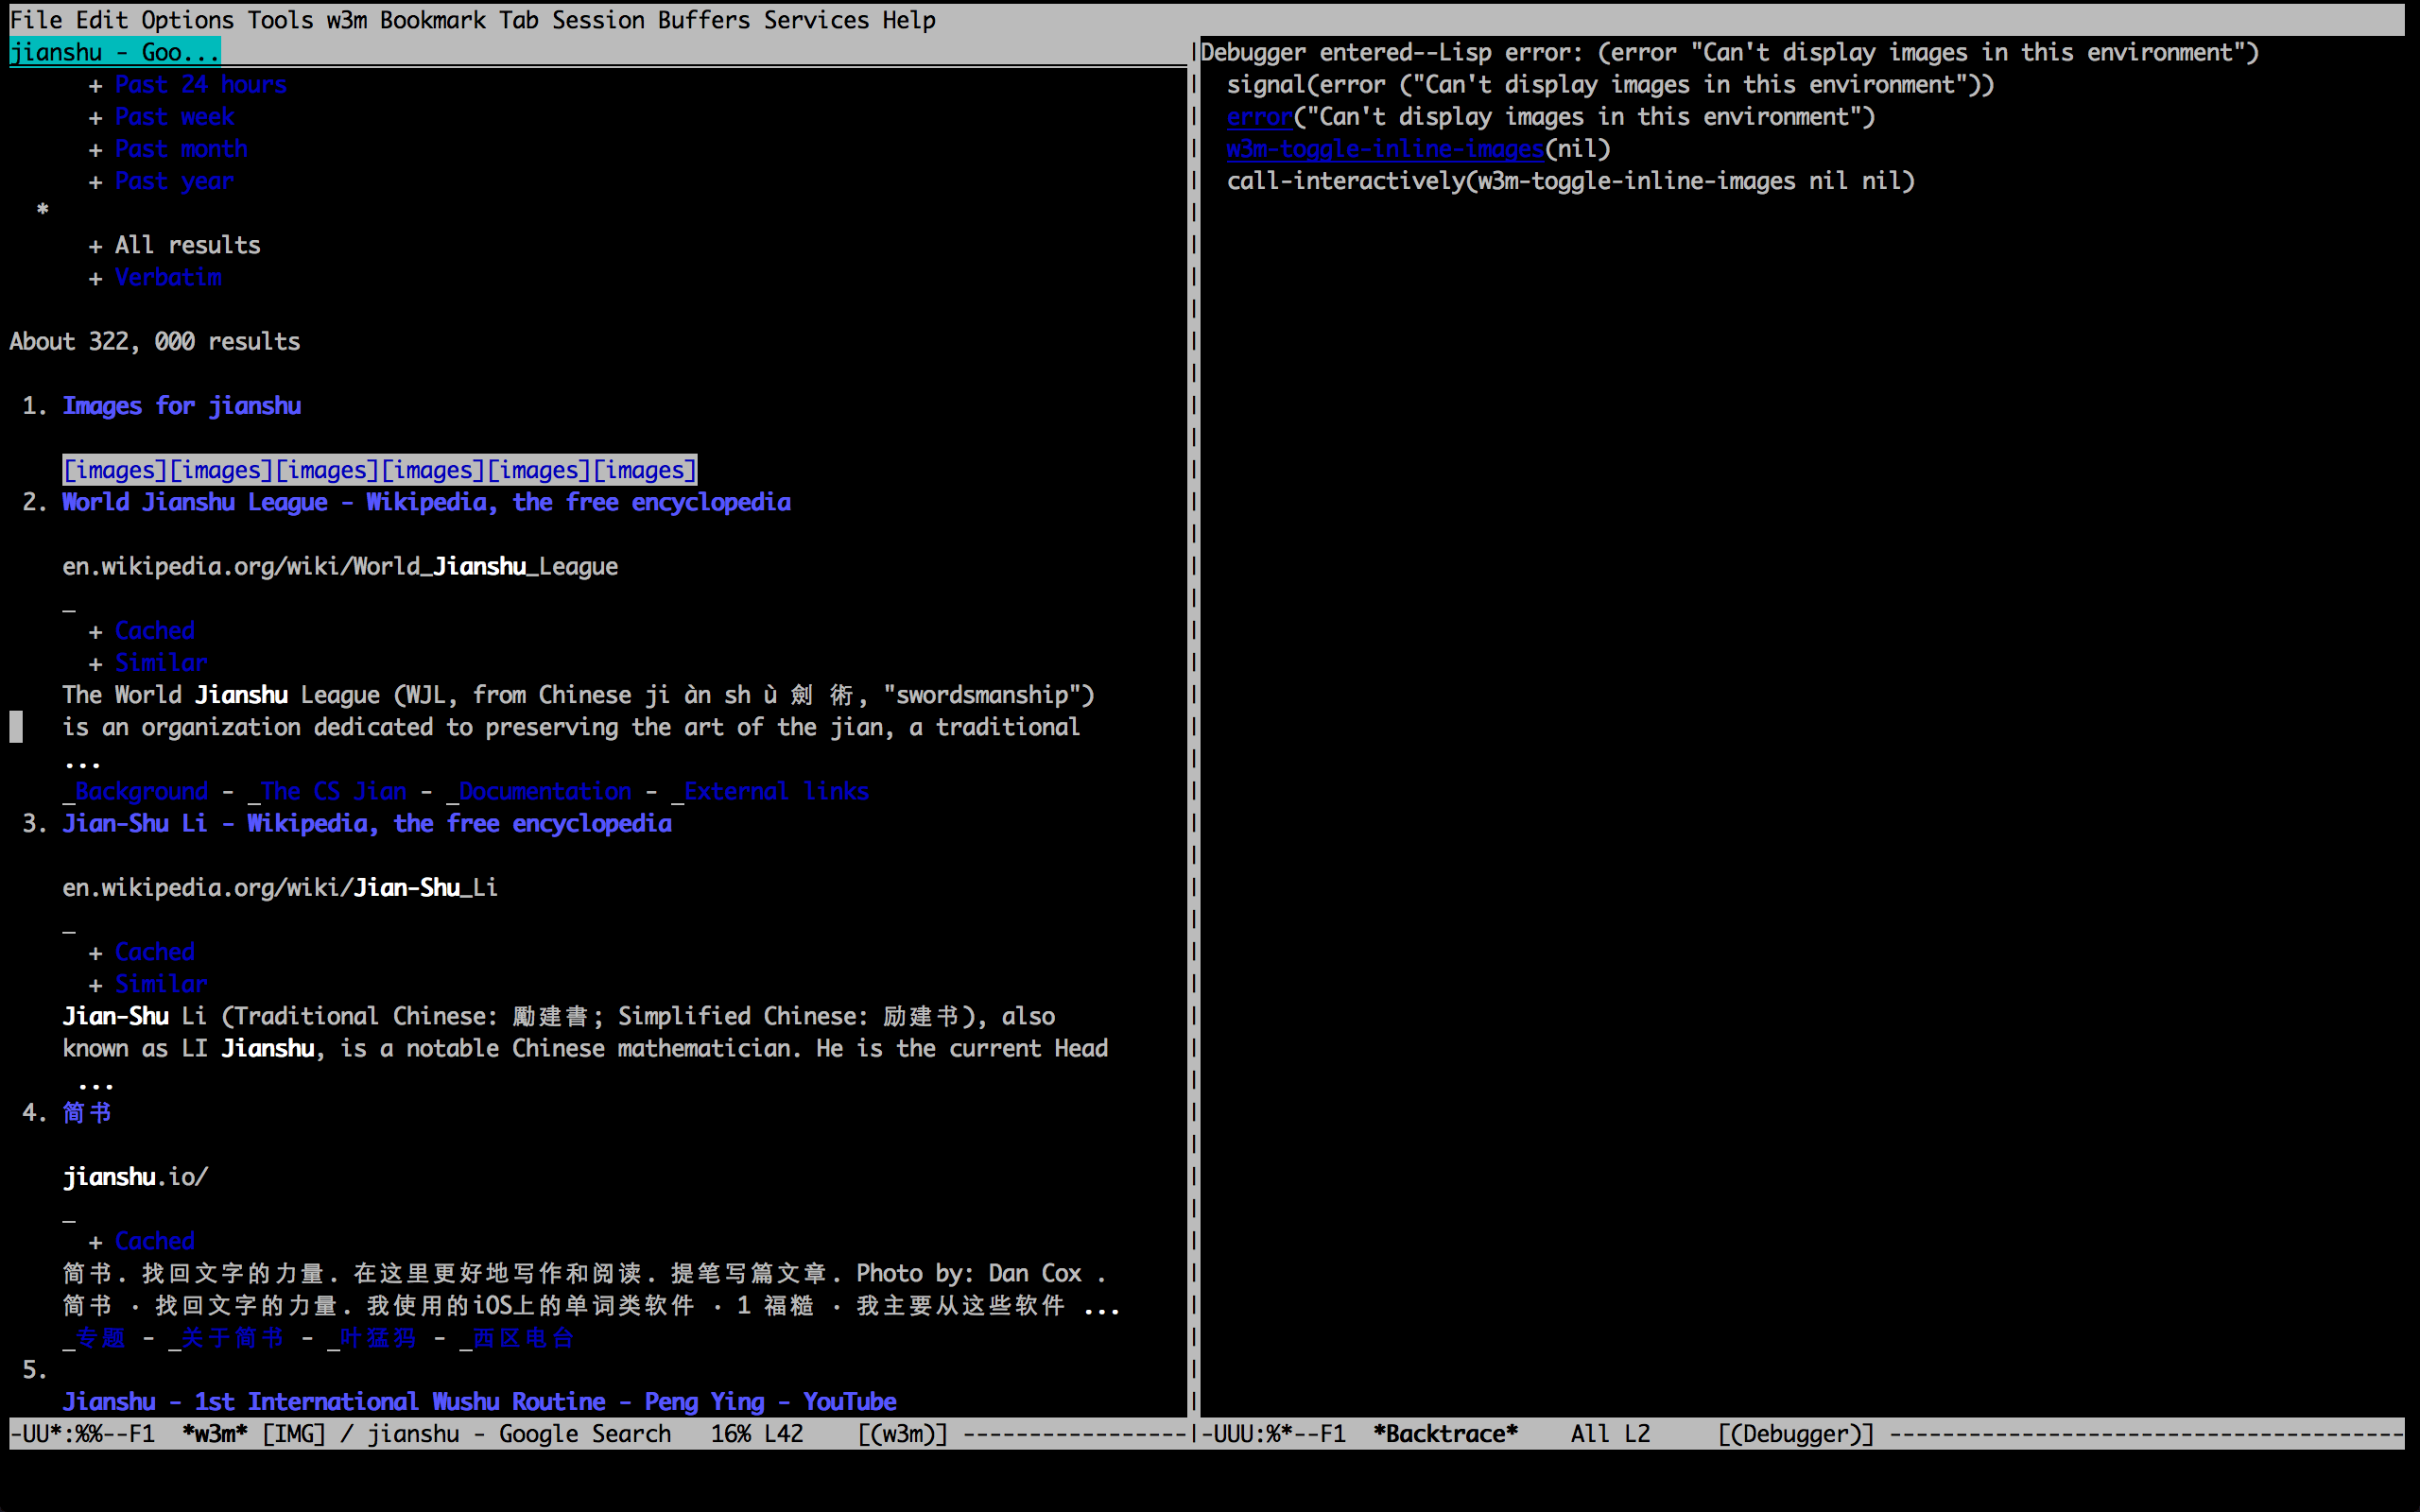This screenshot has height=1512, width=2420.
Task: Filter results by Past year
Action: click(174, 181)
